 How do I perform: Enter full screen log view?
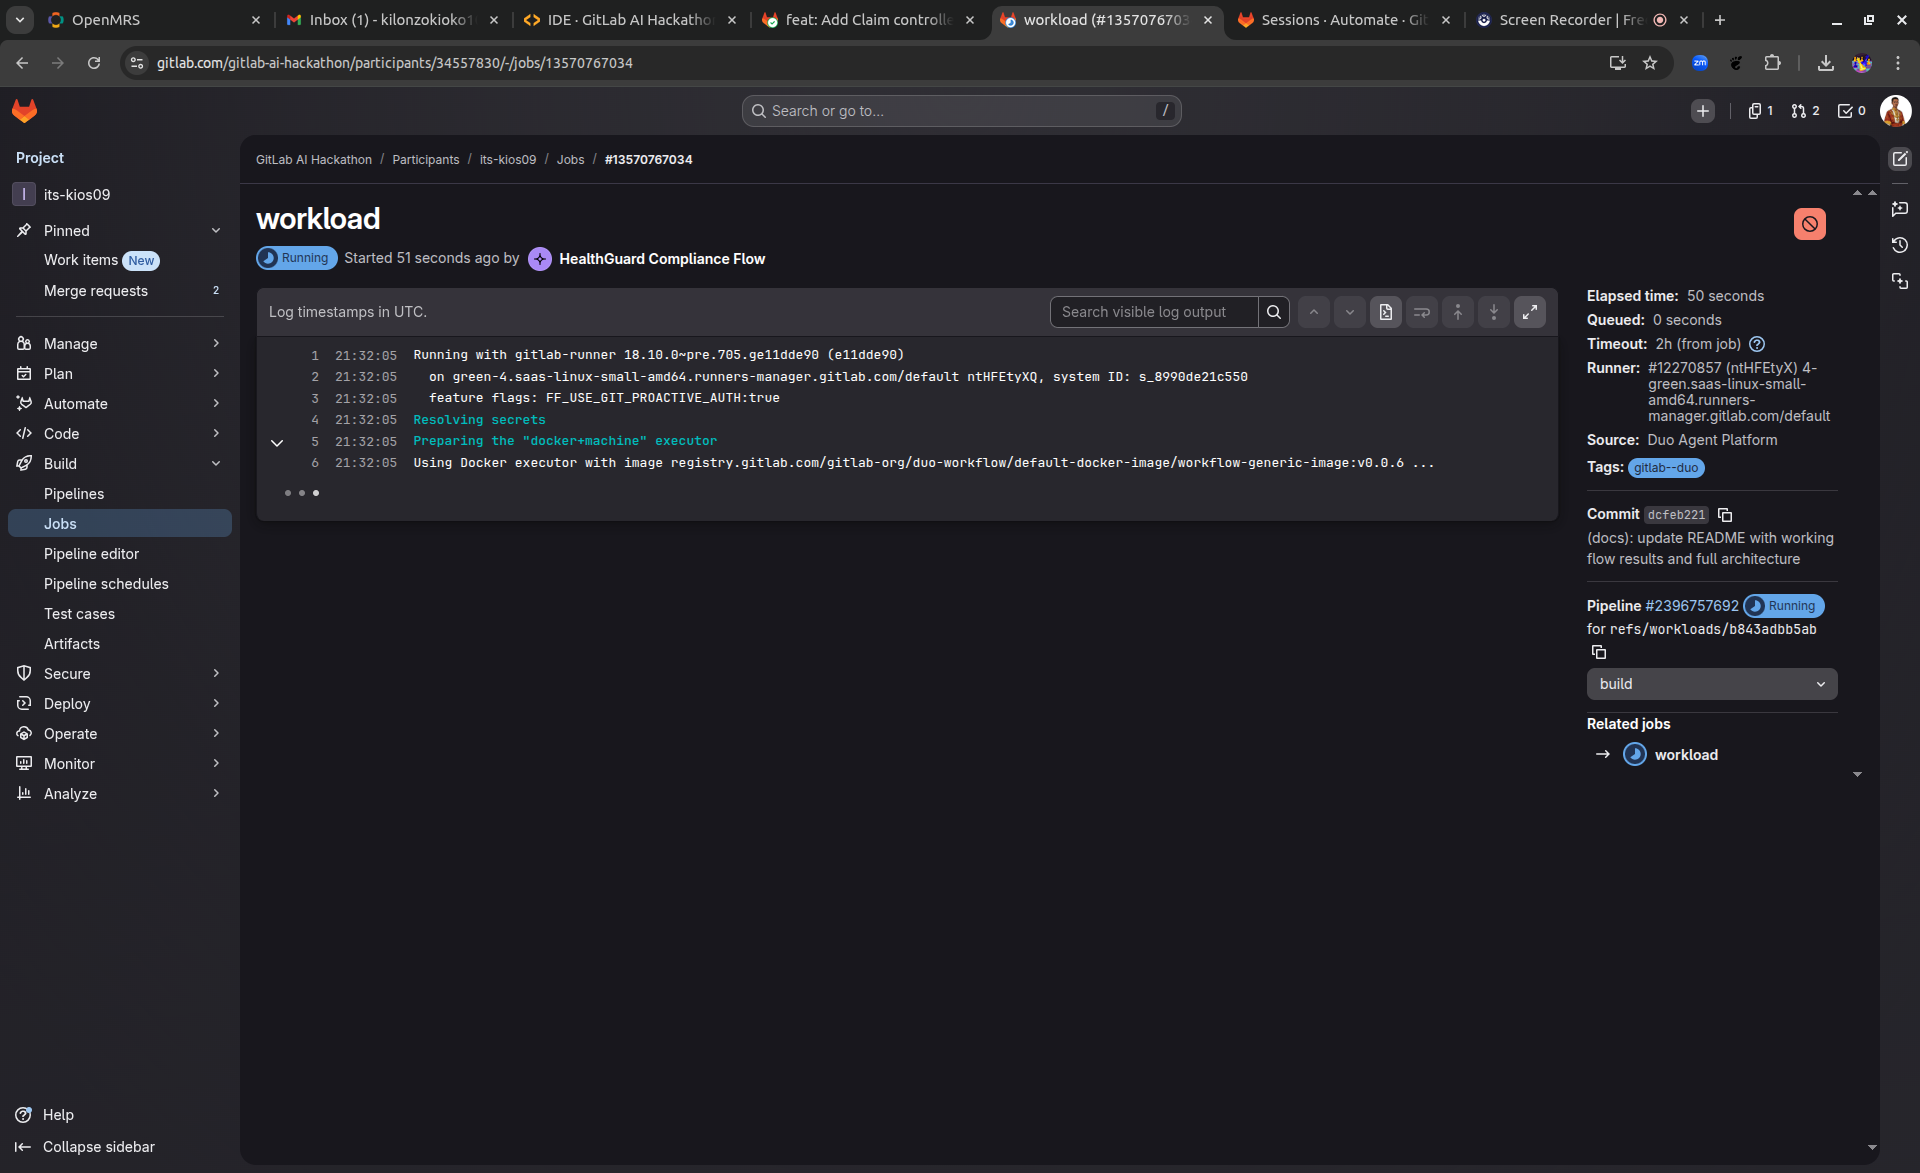pos(1529,312)
